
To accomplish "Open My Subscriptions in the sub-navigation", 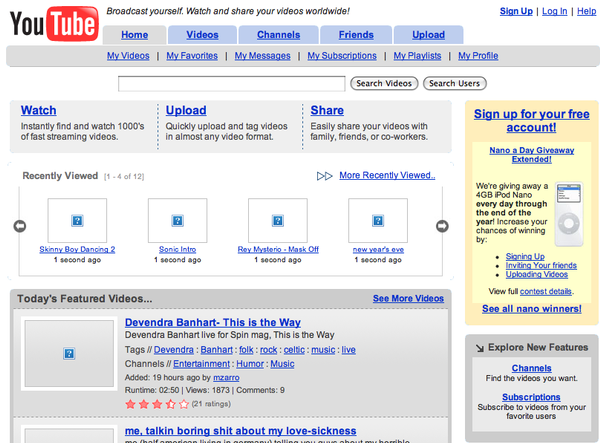I will pyautogui.click(x=342, y=56).
